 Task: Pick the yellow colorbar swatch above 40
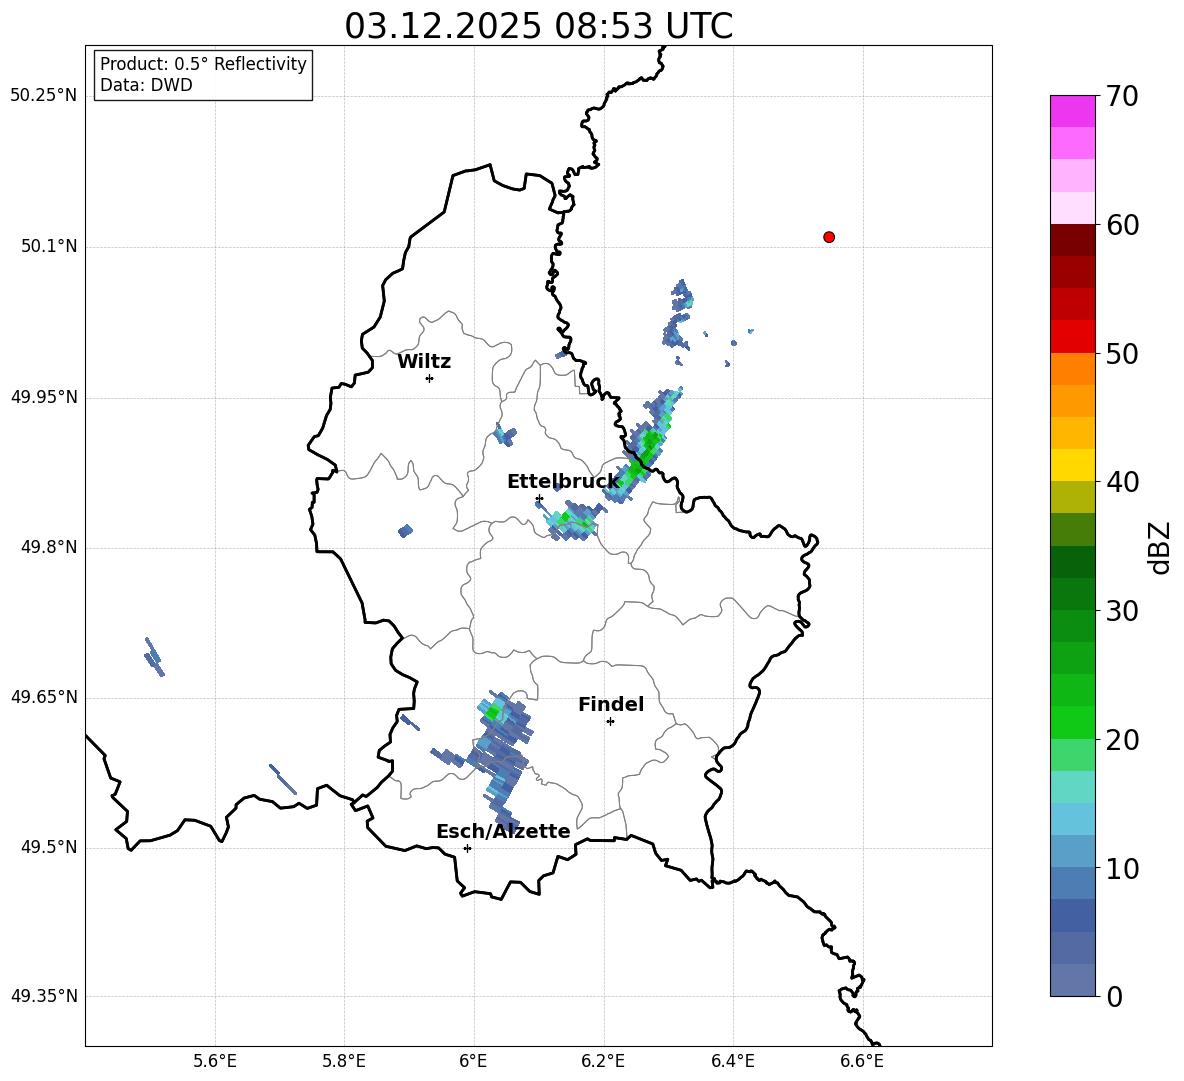(x=1072, y=465)
